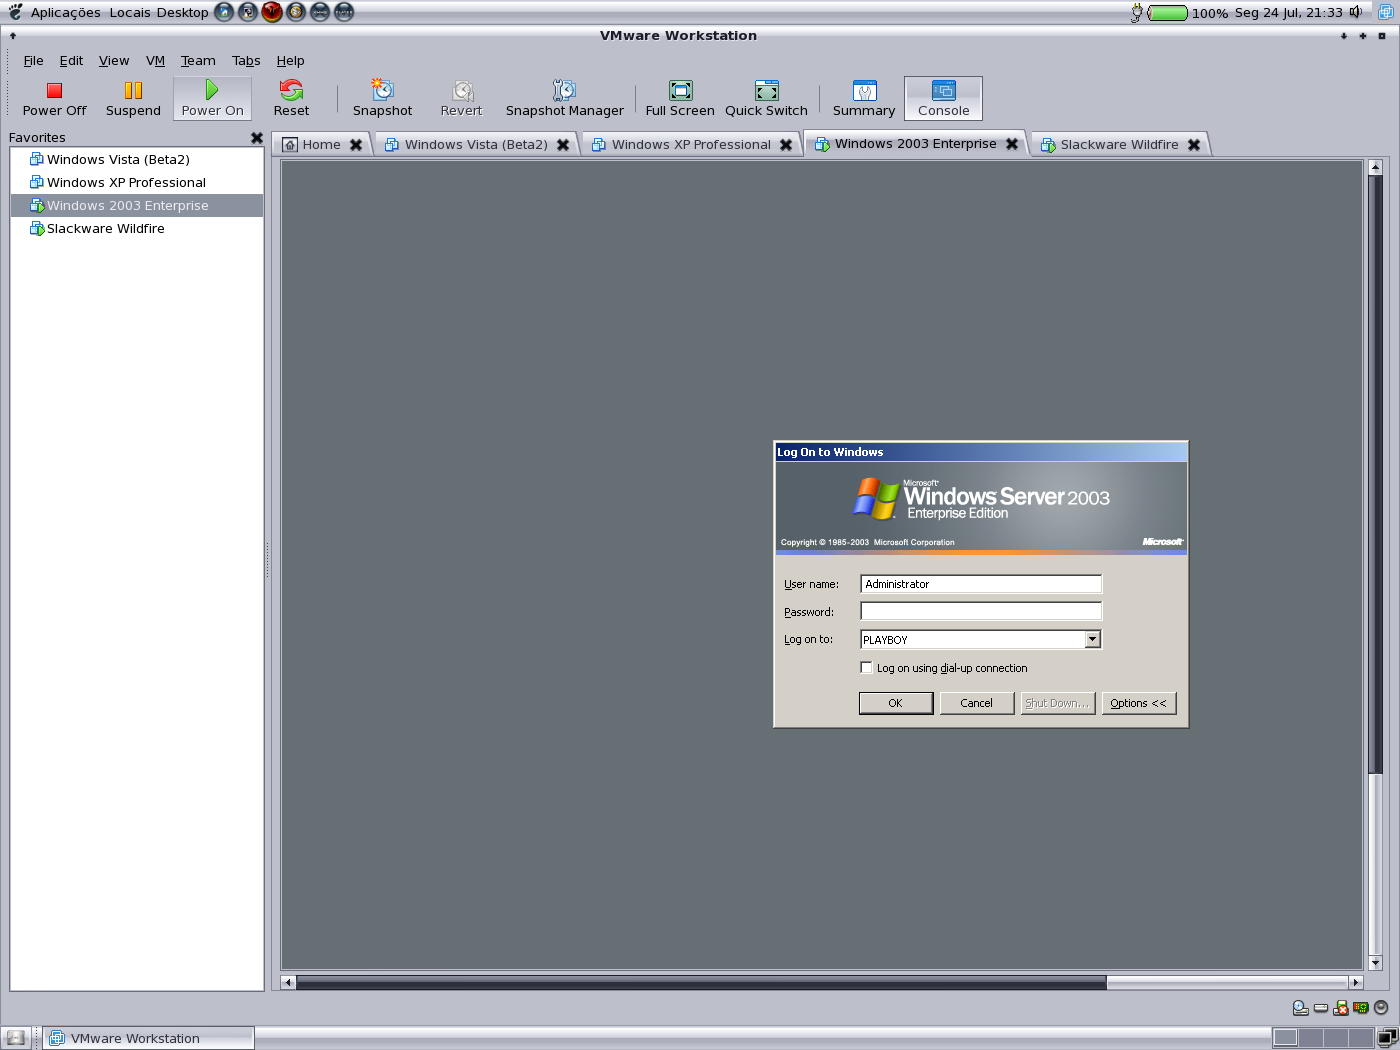
Task: Click the sound device status icon
Action: point(1381,1008)
